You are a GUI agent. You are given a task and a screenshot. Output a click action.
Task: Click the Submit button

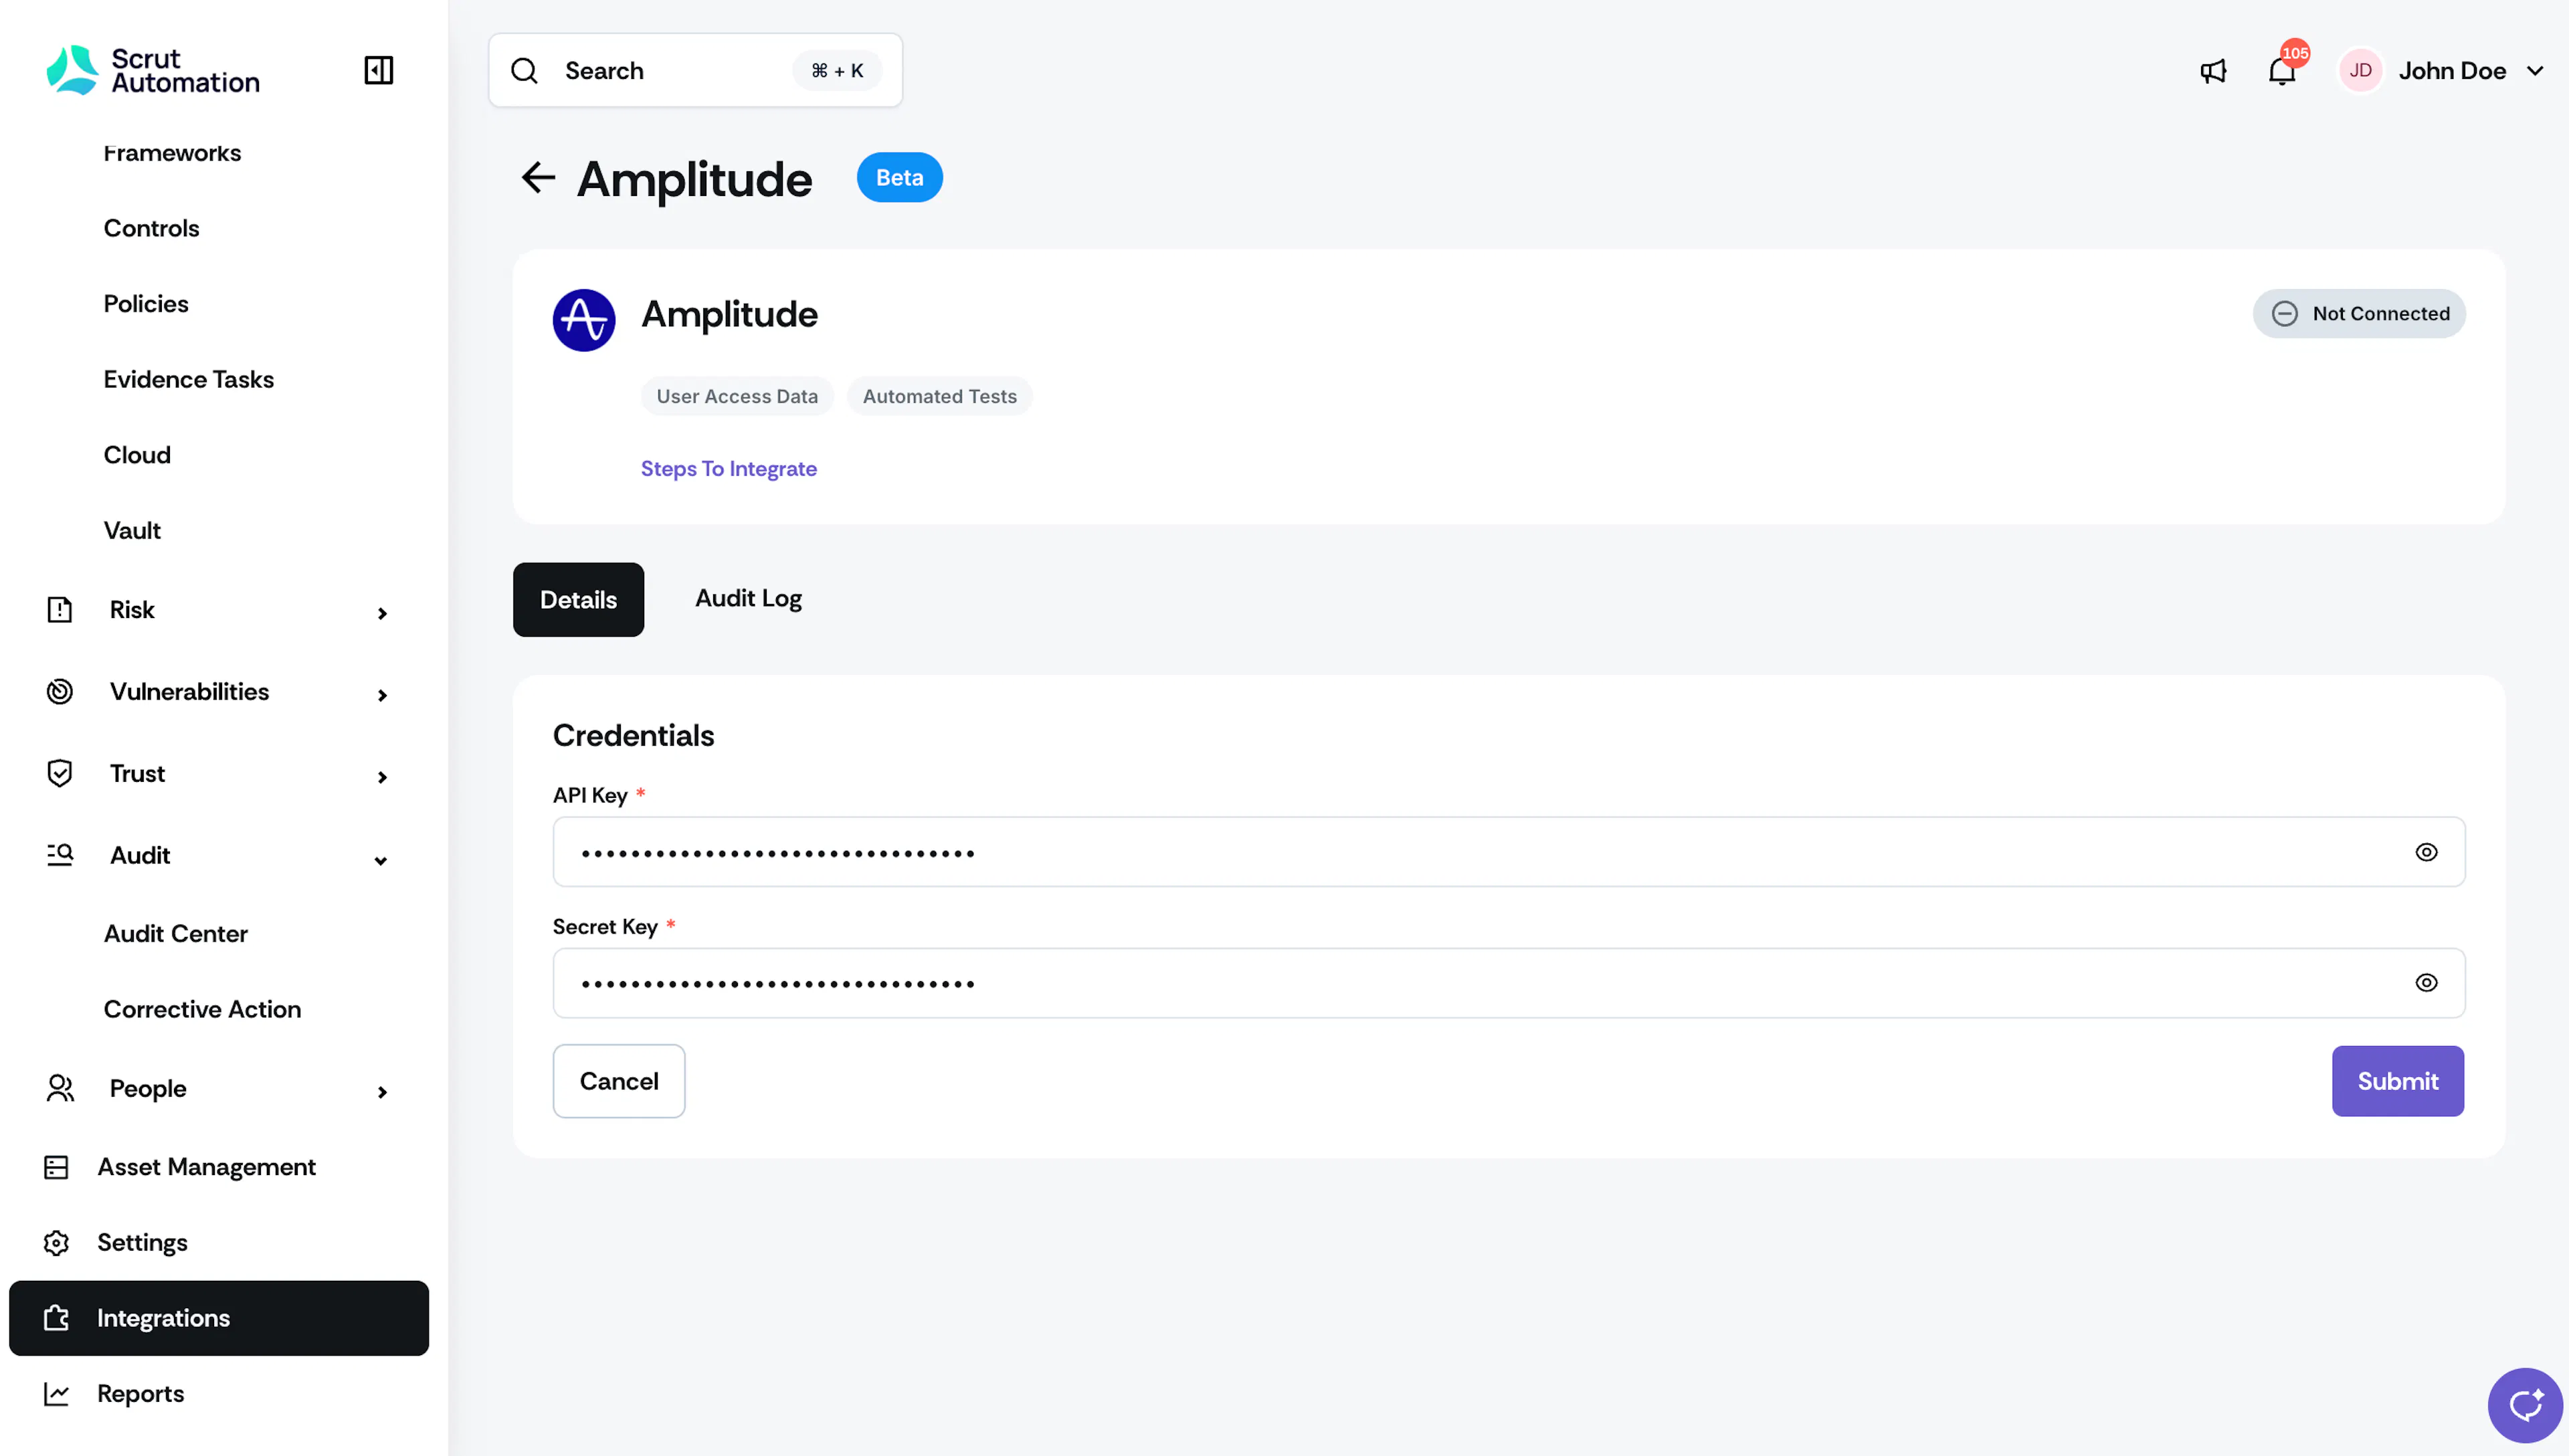[x=2397, y=1081]
